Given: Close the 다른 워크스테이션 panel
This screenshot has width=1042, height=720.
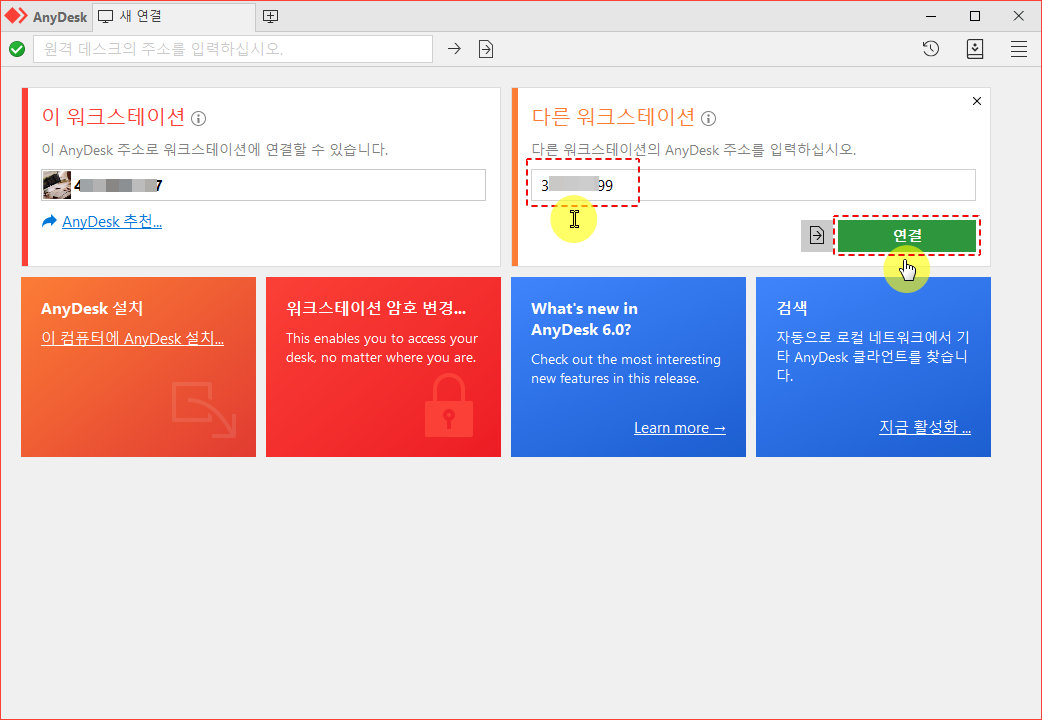Looking at the screenshot, I should point(977,101).
